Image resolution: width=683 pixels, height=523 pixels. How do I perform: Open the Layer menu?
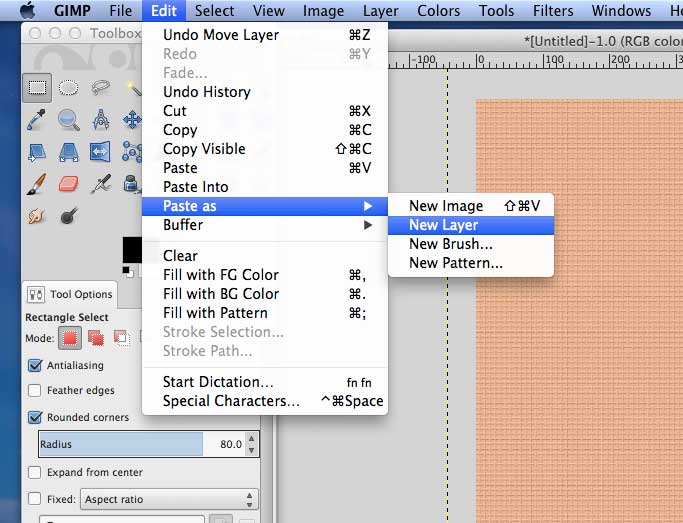click(x=381, y=10)
